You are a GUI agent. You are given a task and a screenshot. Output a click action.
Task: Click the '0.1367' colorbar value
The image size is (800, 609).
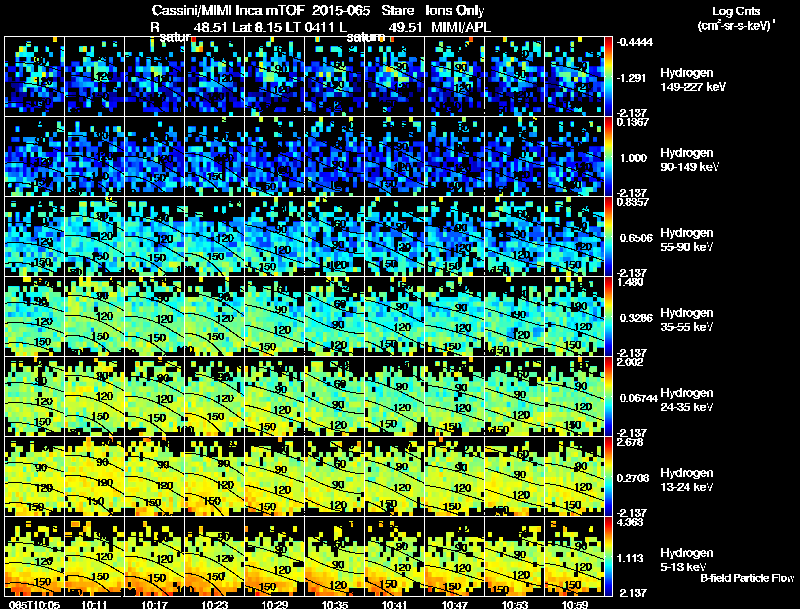point(633,122)
